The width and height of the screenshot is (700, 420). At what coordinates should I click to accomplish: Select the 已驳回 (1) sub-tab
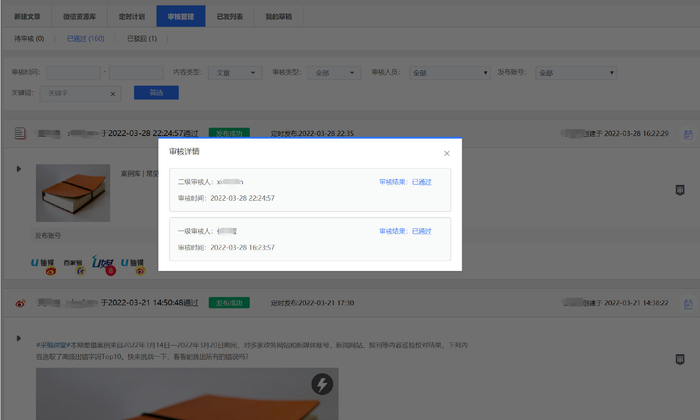point(141,39)
